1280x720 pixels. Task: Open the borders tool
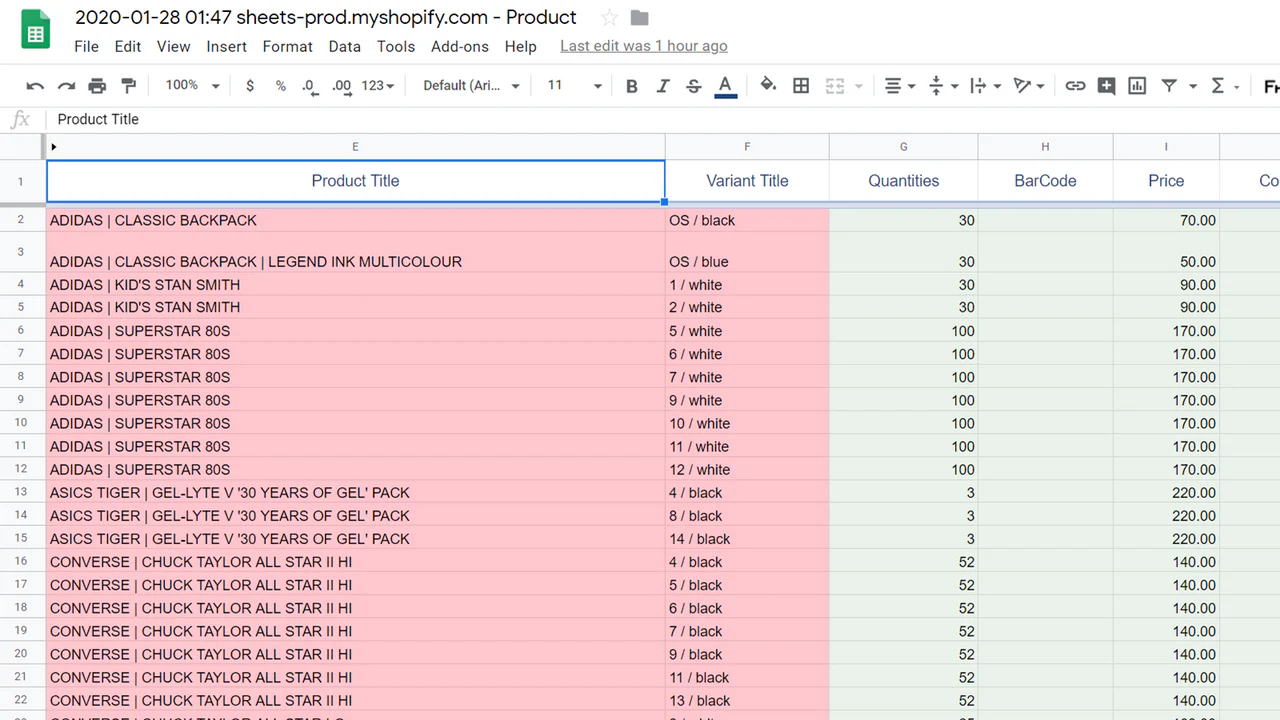pyautogui.click(x=801, y=86)
